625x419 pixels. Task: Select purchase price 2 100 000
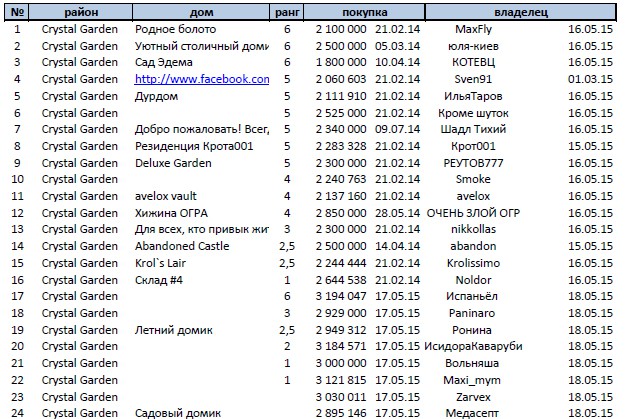pos(341,30)
